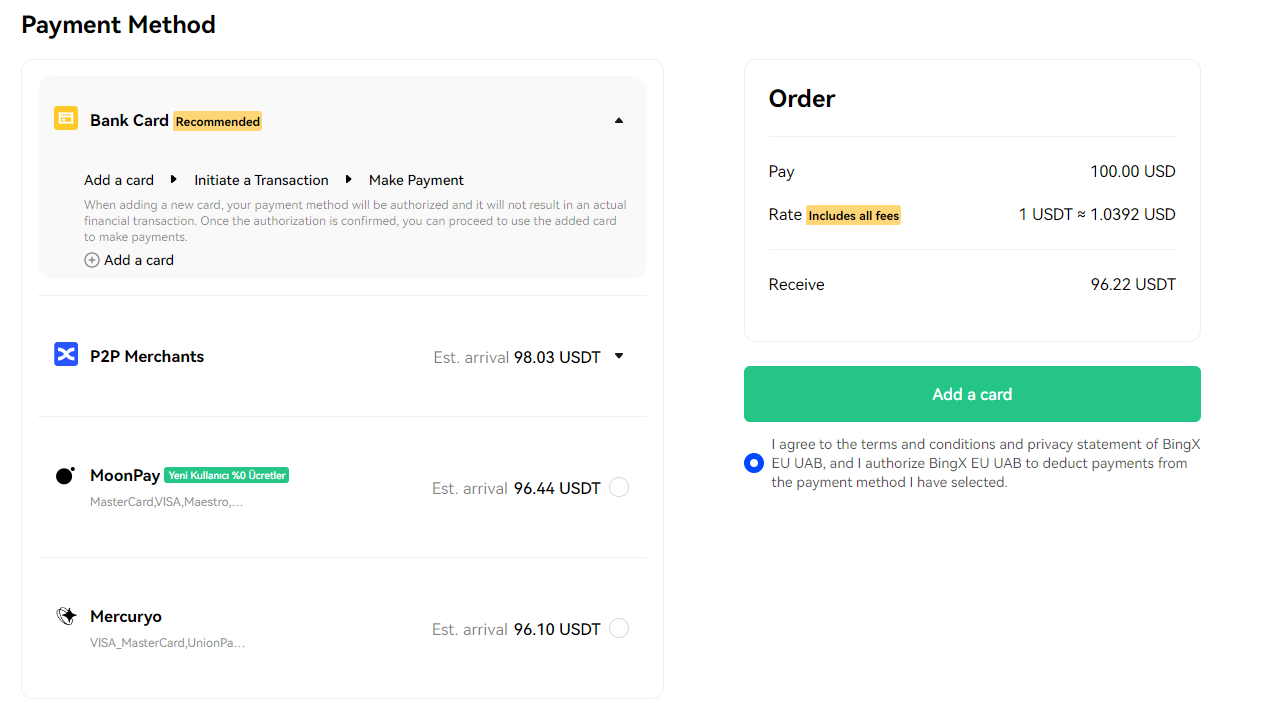Click the green Add a card button

[x=972, y=394]
